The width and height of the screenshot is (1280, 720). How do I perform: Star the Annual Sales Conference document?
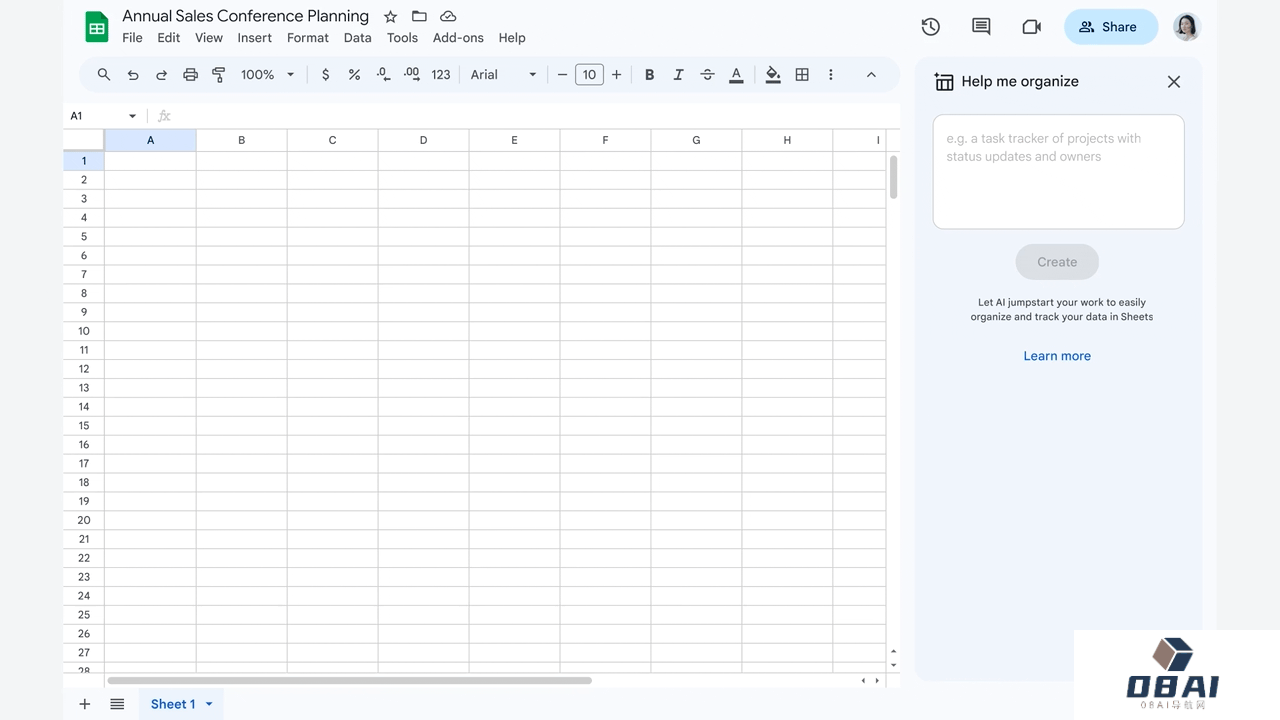point(391,17)
